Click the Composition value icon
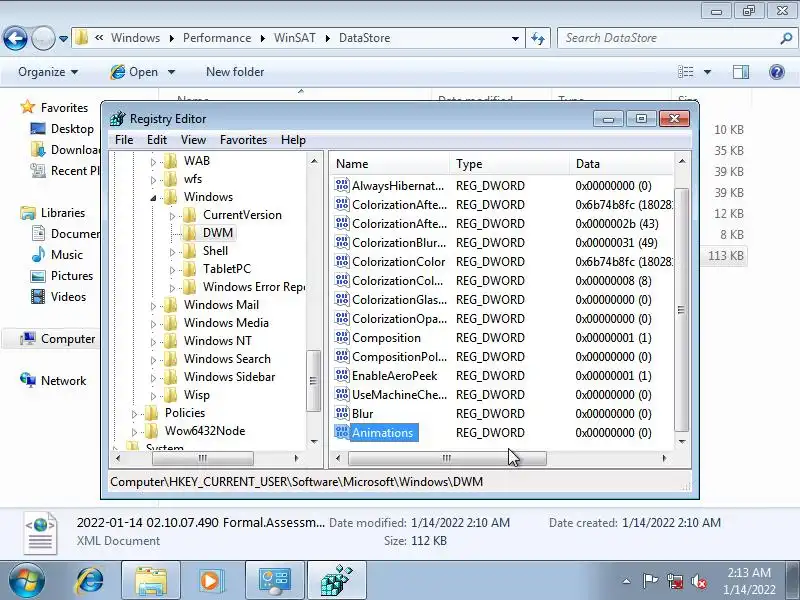This screenshot has width=800, height=600. [x=341, y=337]
